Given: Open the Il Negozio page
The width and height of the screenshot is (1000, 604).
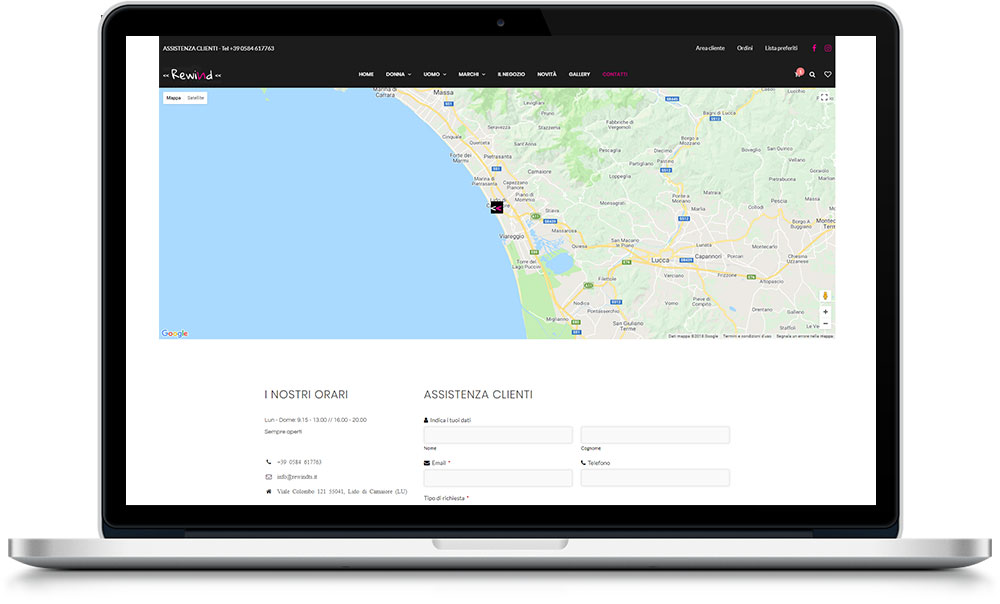Looking at the screenshot, I should pos(511,74).
